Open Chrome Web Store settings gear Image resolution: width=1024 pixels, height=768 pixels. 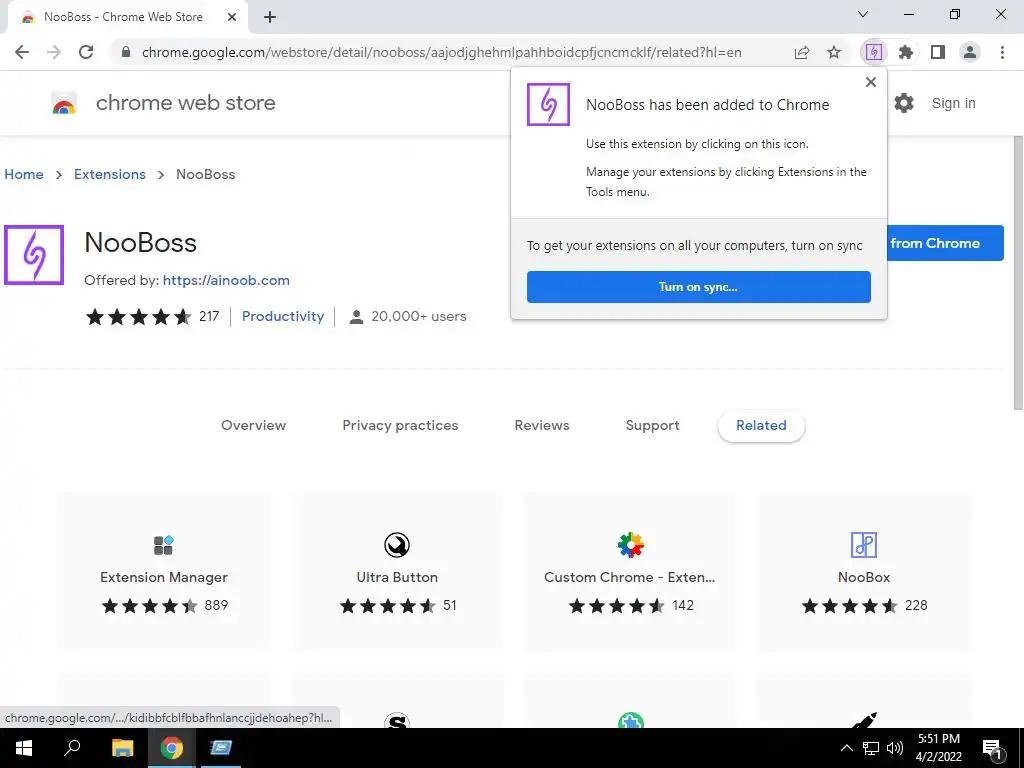click(904, 103)
